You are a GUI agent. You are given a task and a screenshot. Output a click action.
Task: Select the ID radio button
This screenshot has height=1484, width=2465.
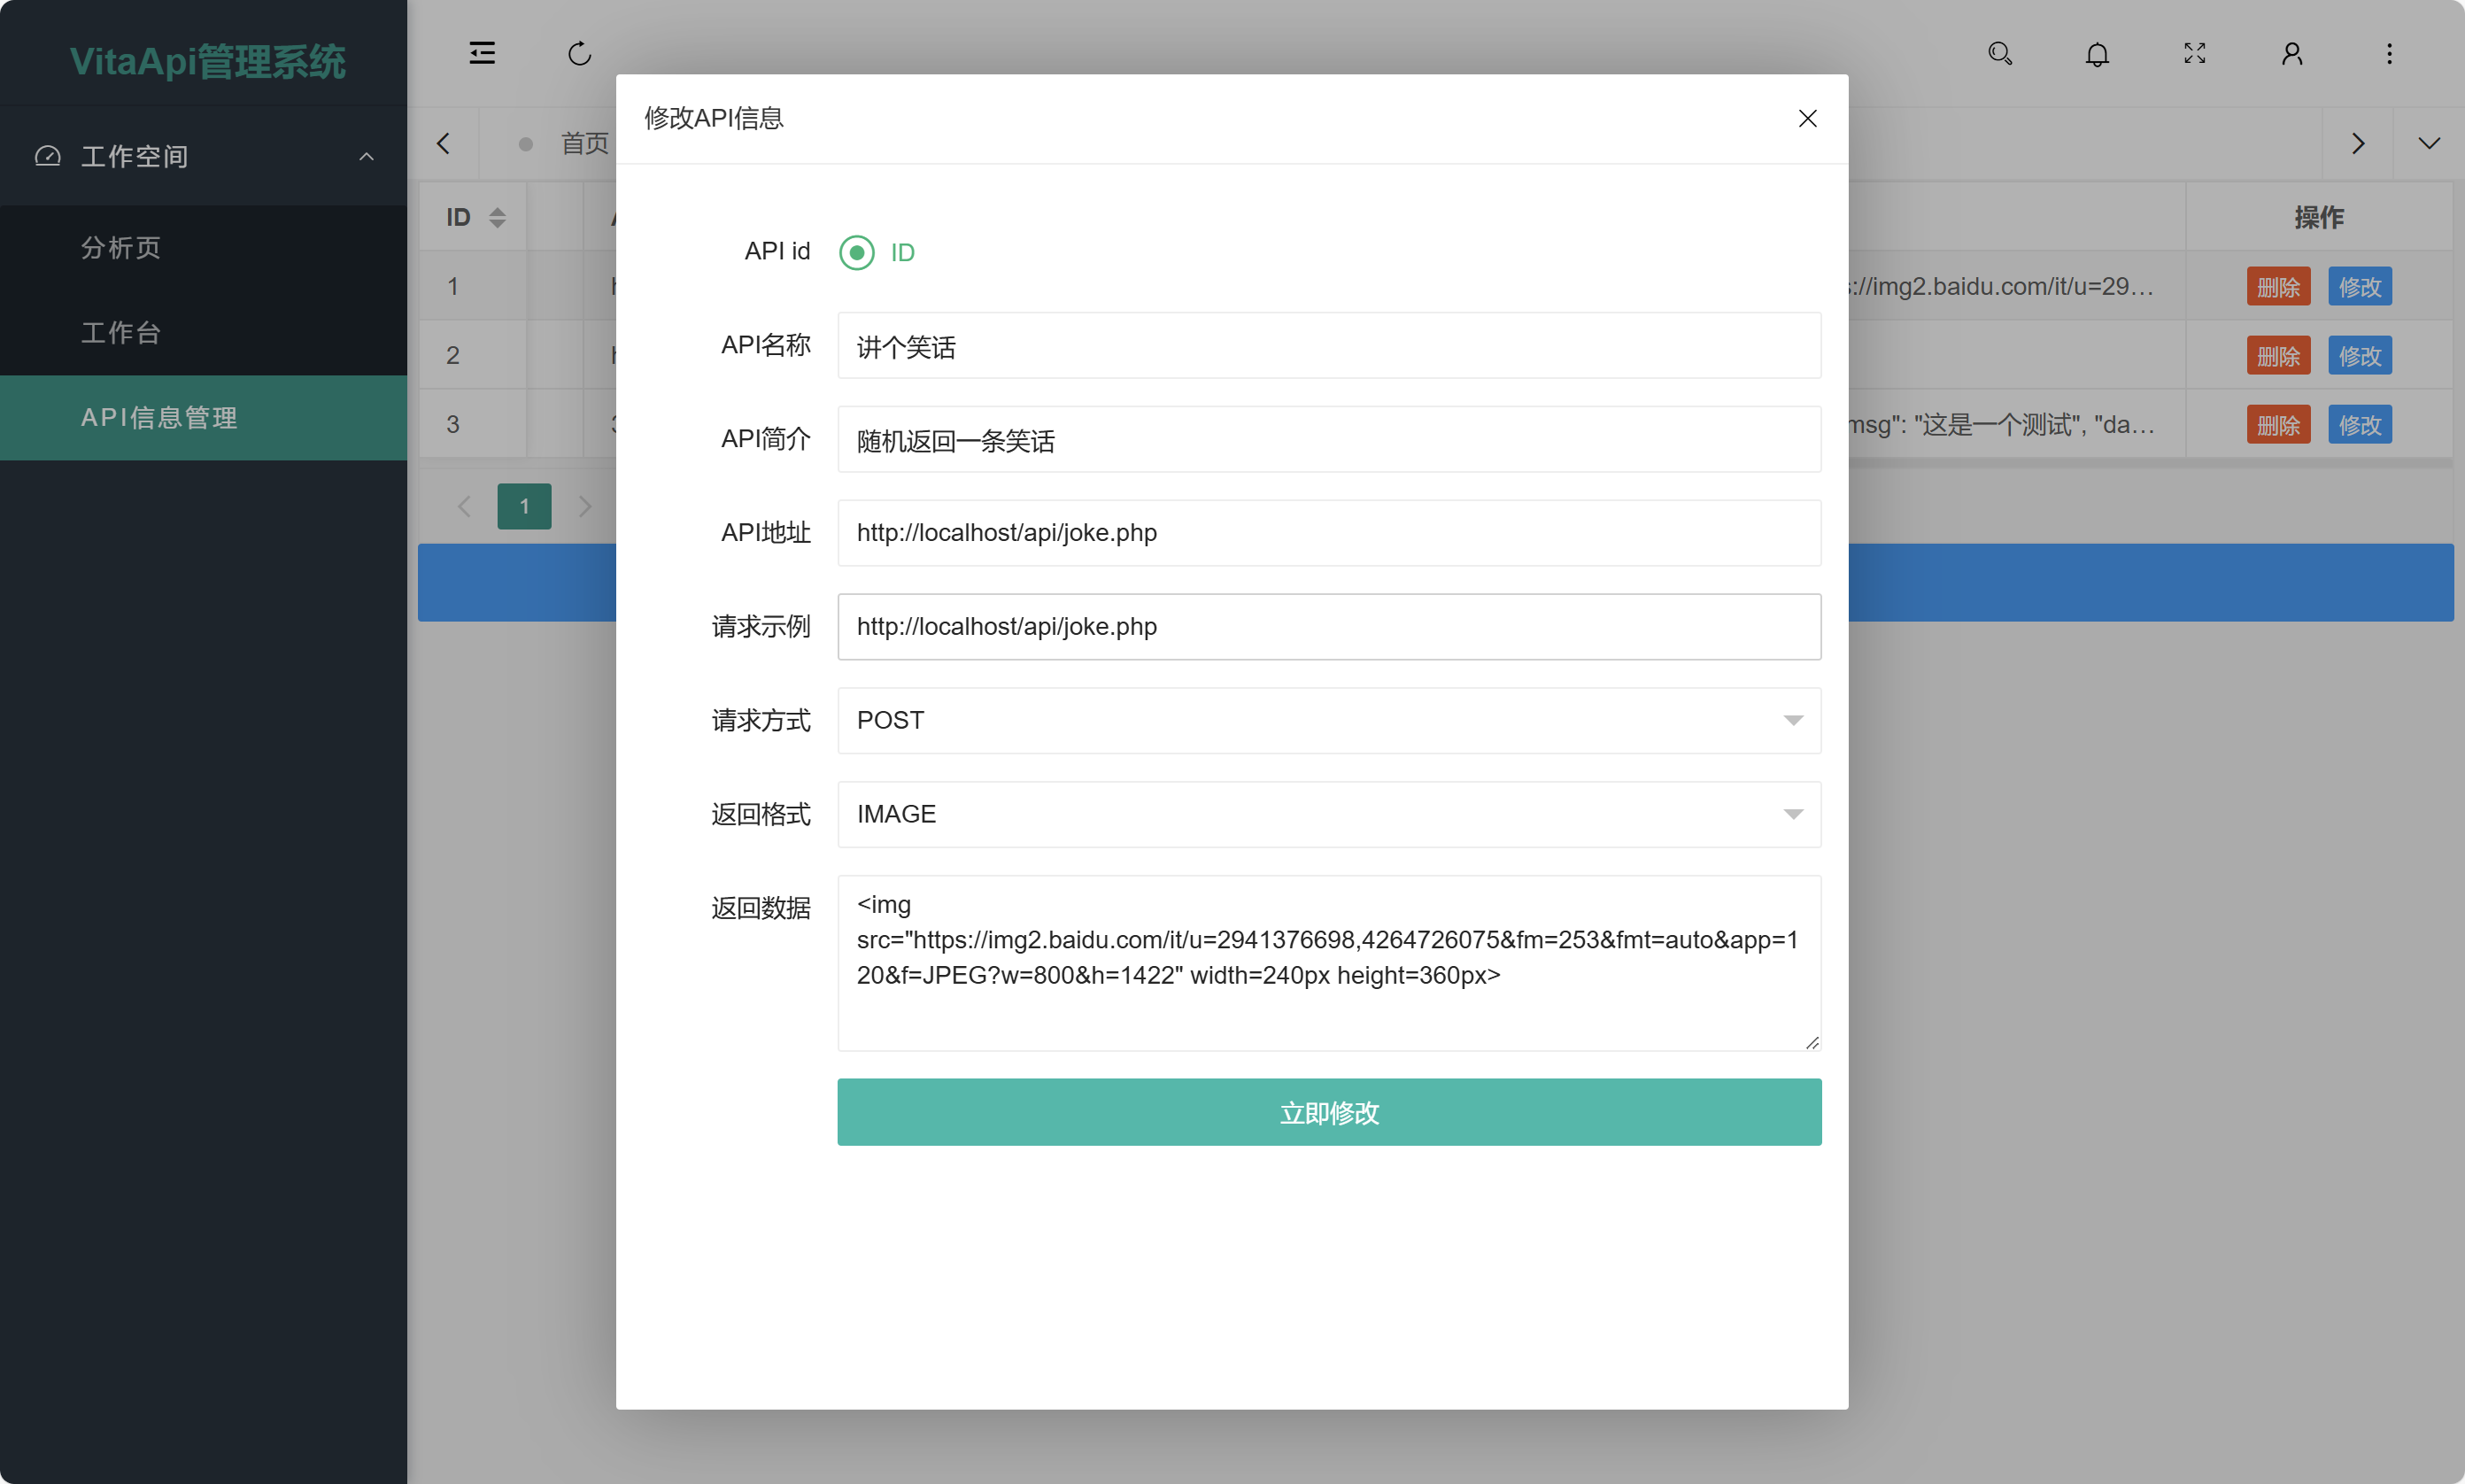857,252
